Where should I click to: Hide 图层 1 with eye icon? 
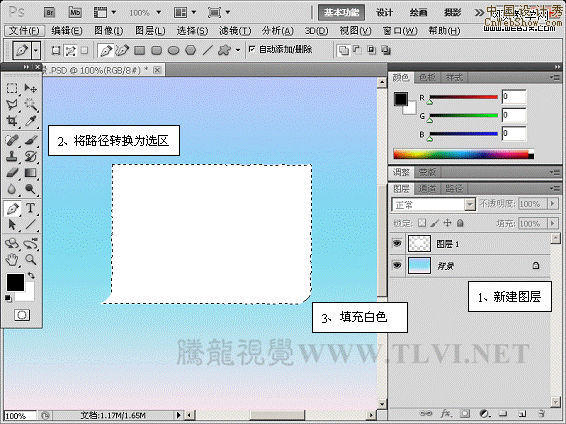pyautogui.click(x=397, y=244)
